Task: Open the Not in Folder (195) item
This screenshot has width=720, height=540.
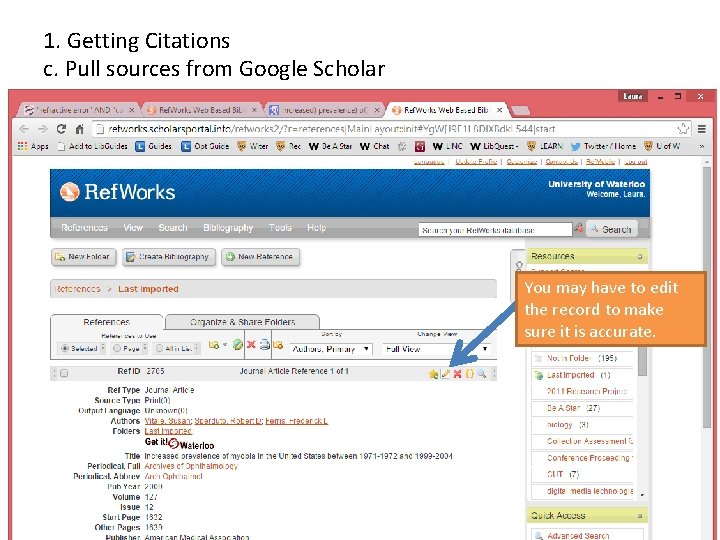Action: 581,358
